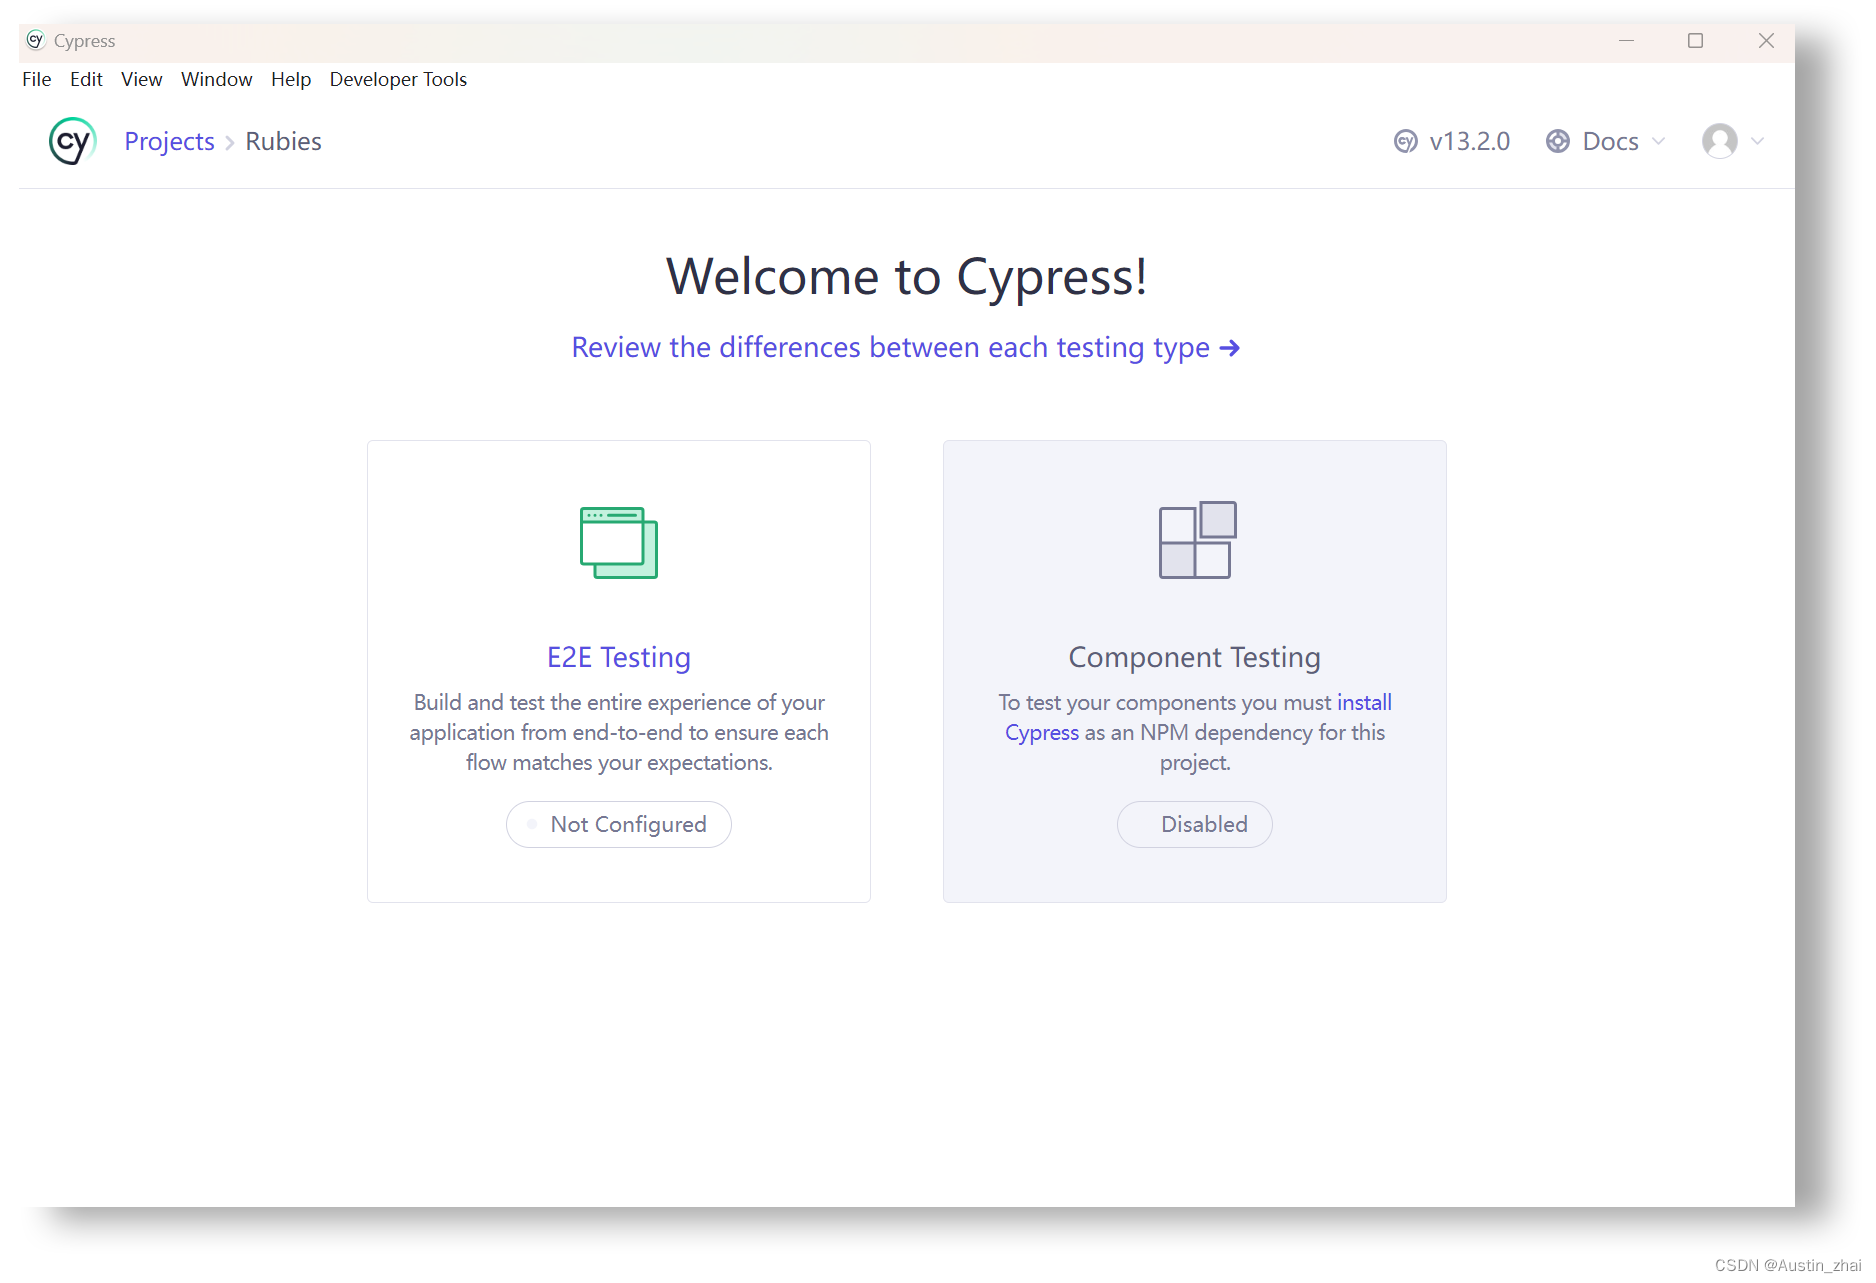Click the Docs lifebuoy icon
This screenshot has width=1876, height=1283.
pyautogui.click(x=1558, y=141)
